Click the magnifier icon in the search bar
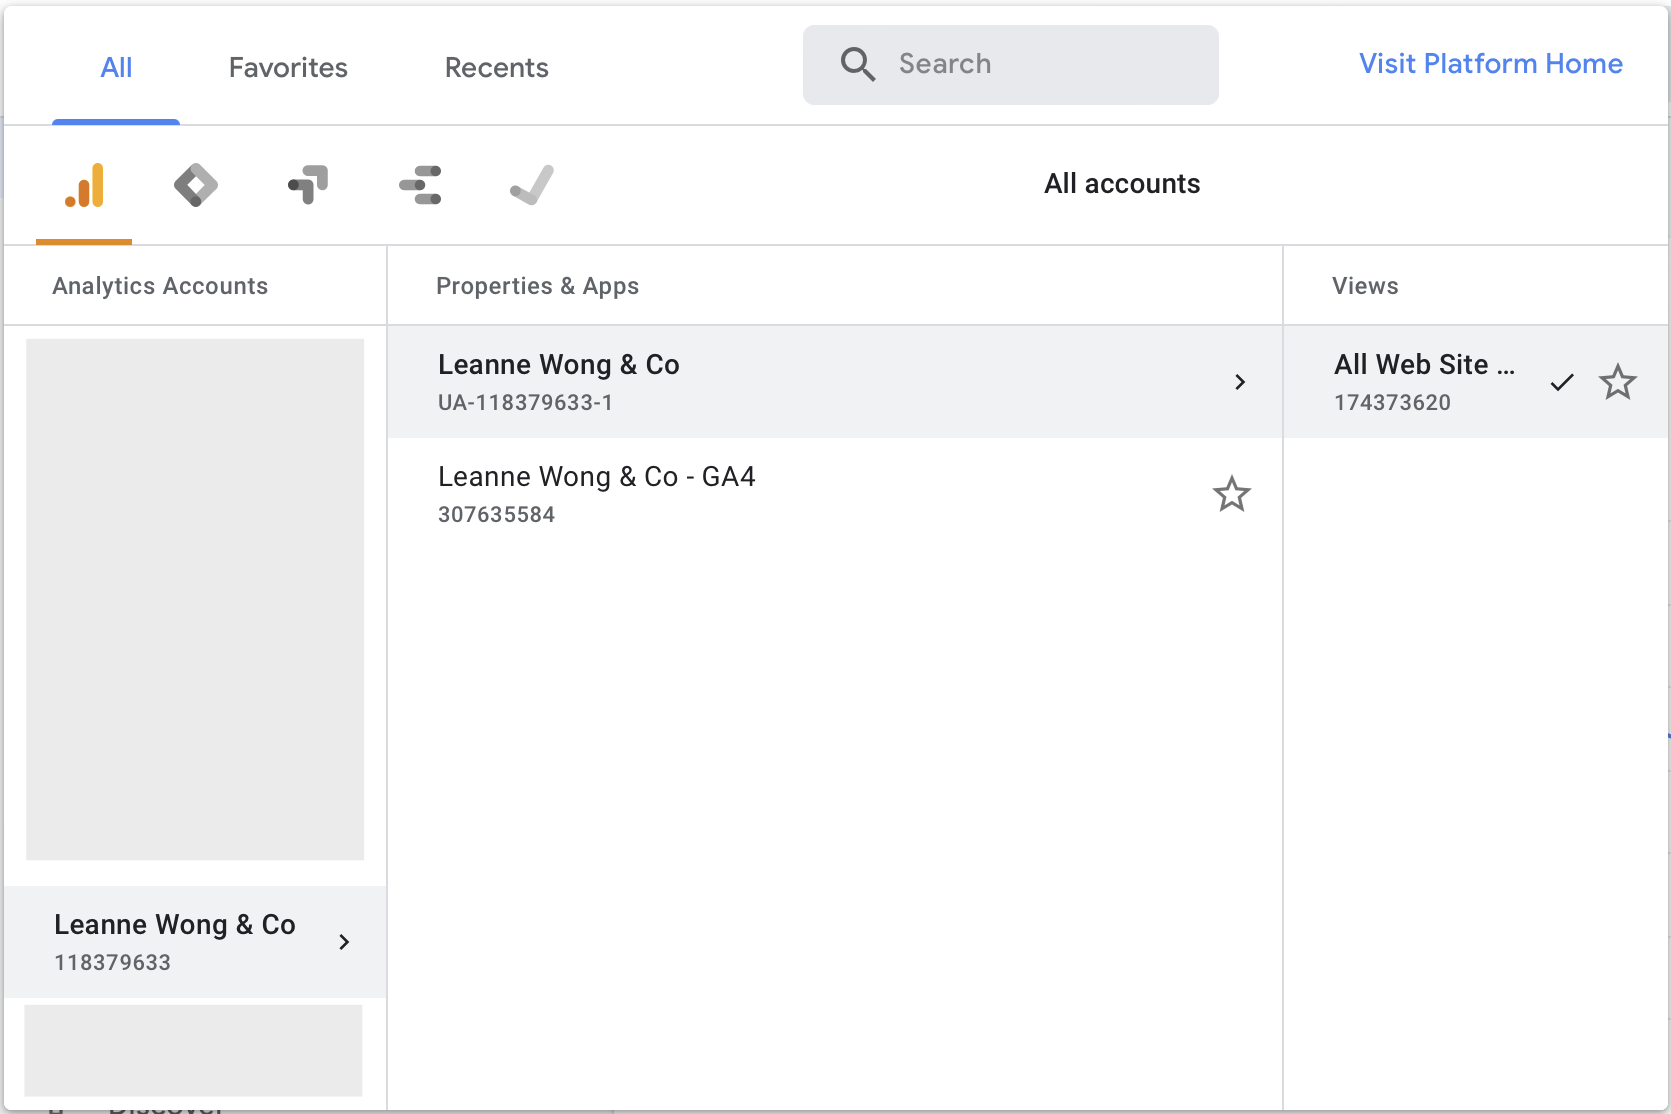 857,64
